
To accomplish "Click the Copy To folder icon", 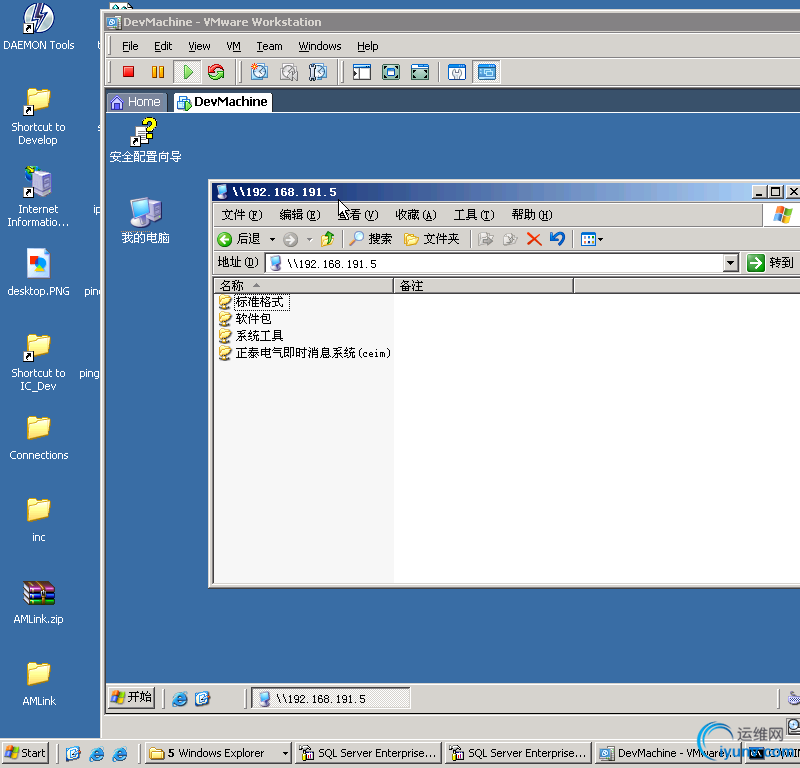I will click(x=510, y=239).
